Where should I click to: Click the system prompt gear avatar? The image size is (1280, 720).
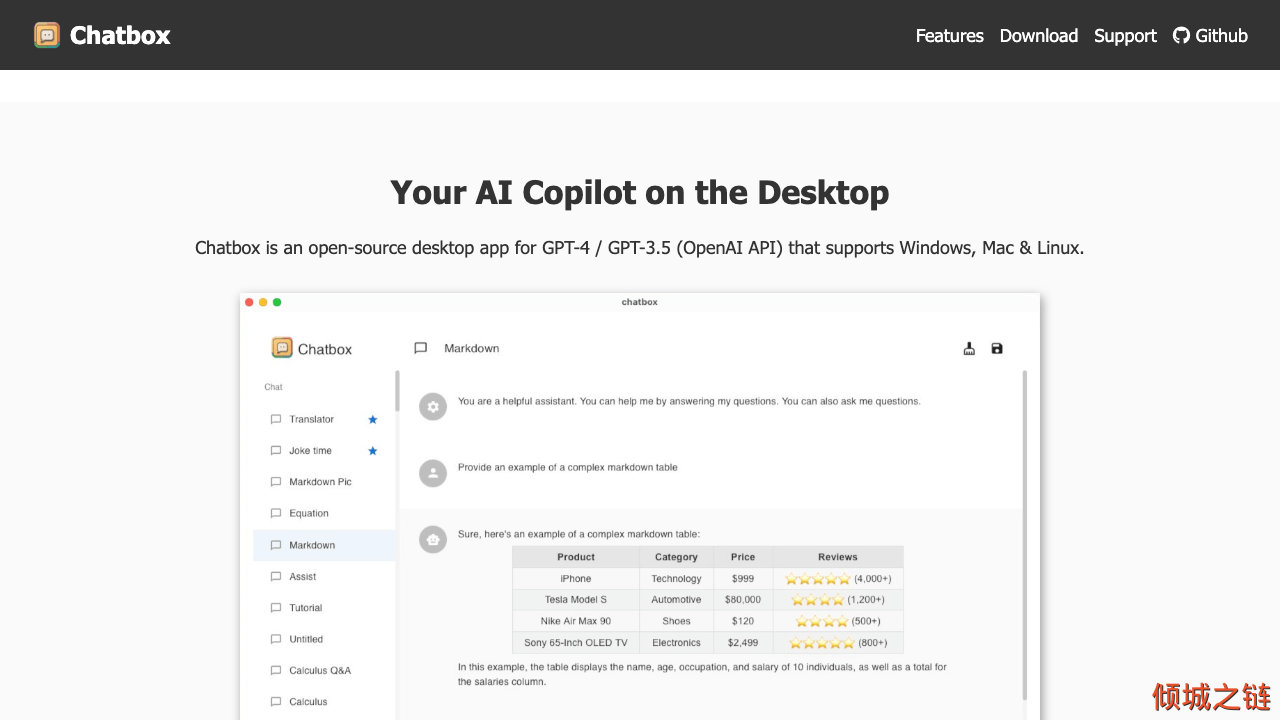(x=433, y=406)
